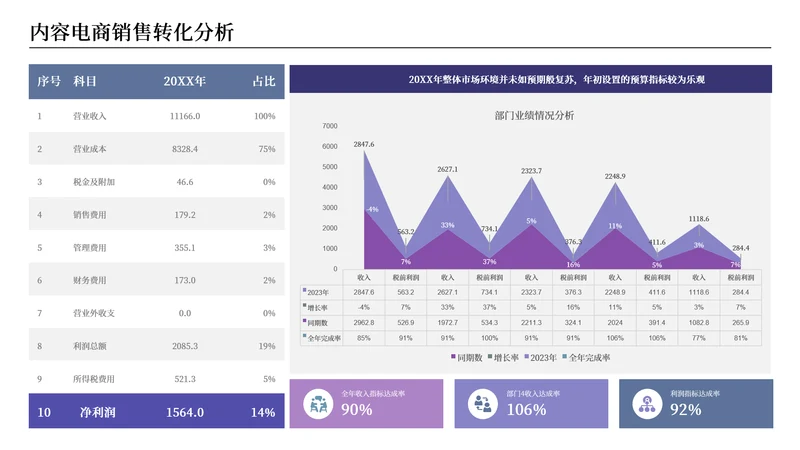Select the 税金及附加 row label

pos(94,182)
